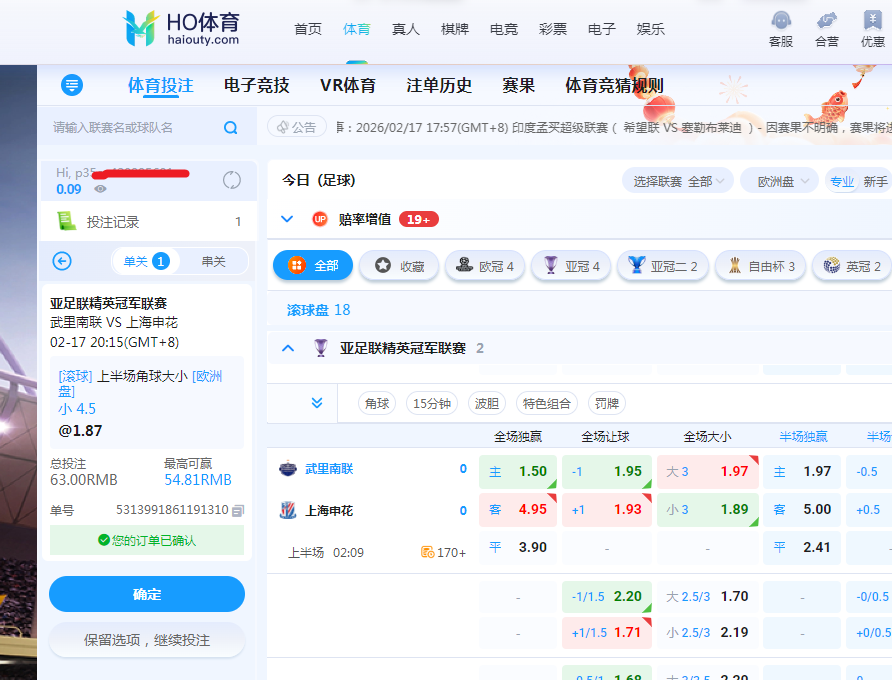Viewport: 892px width, 680px height.
Task: Open the partnership handshake icon
Action: (x=827, y=21)
